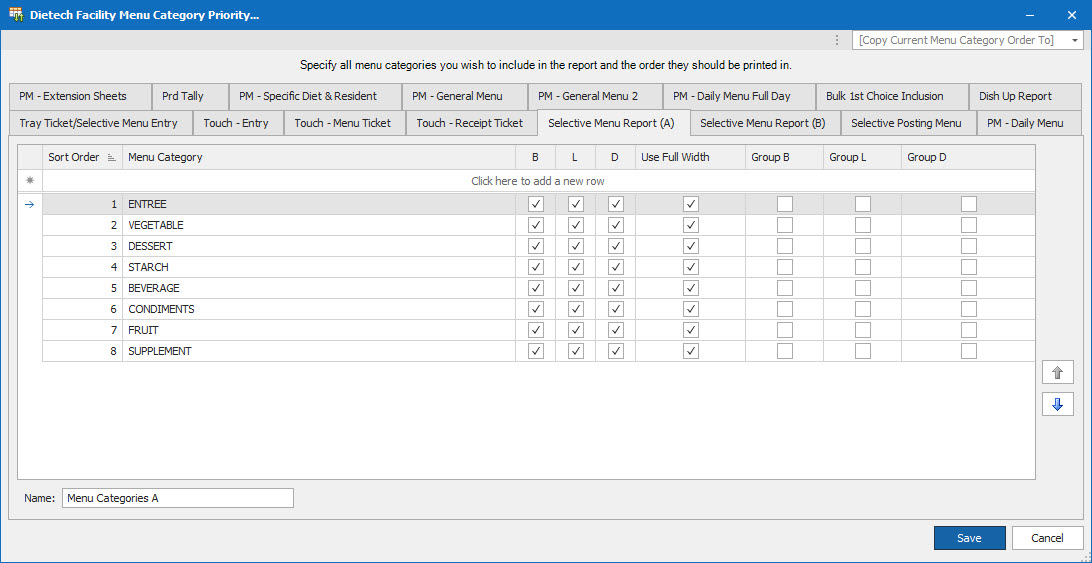
Task: Enable Group B for BEVERAGE
Action: click(x=785, y=288)
